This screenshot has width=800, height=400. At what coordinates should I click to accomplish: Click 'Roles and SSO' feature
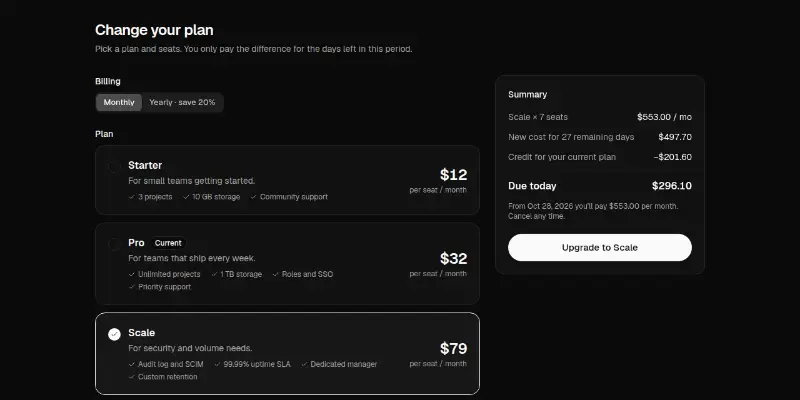point(303,274)
